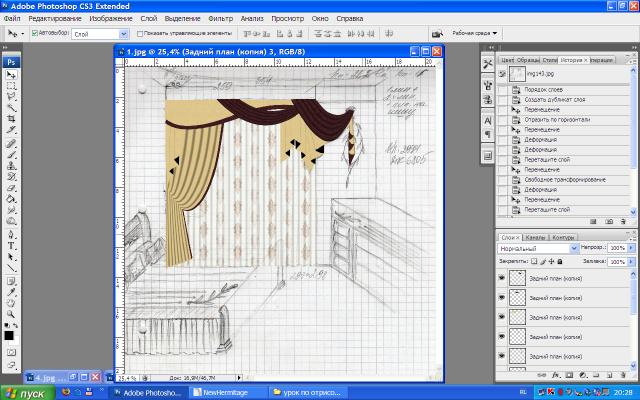Image resolution: width=640 pixels, height=400 pixels.
Task: Select the Rectangular Marquee tool
Action: click(11, 86)
